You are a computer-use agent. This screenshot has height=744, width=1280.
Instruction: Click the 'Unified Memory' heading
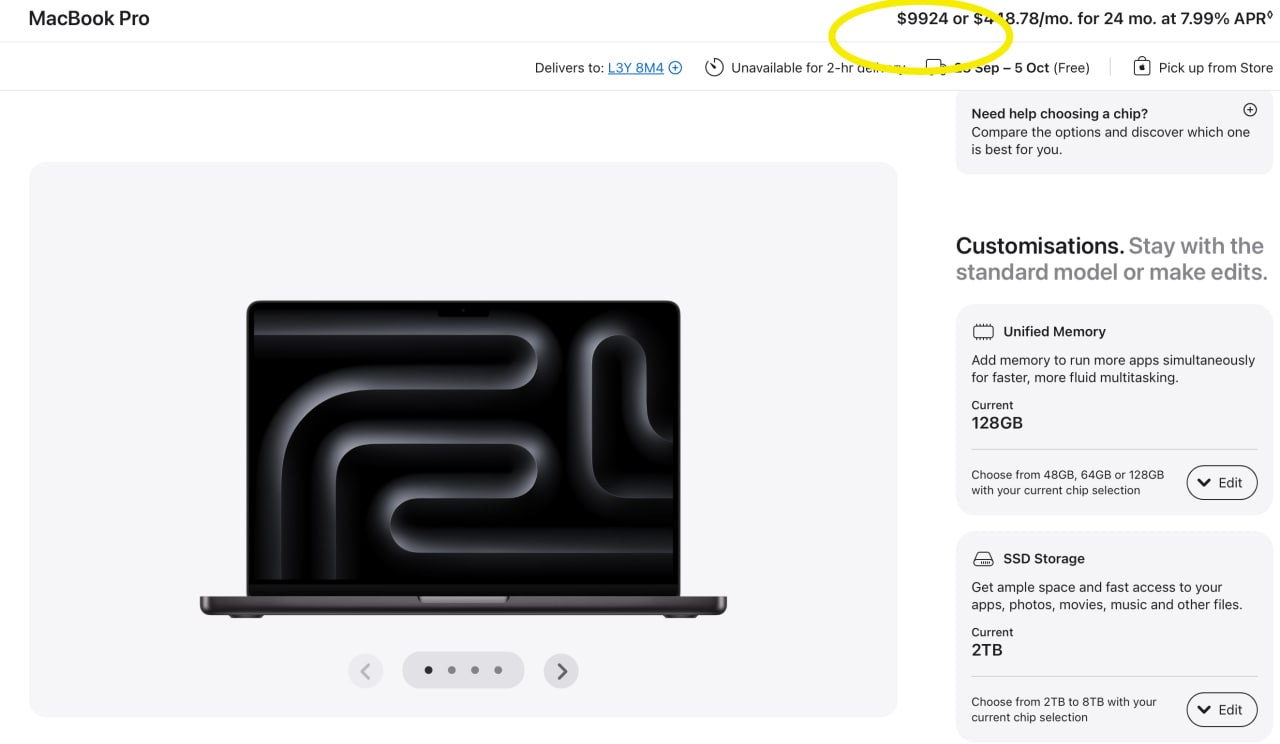pos(1055,332)
